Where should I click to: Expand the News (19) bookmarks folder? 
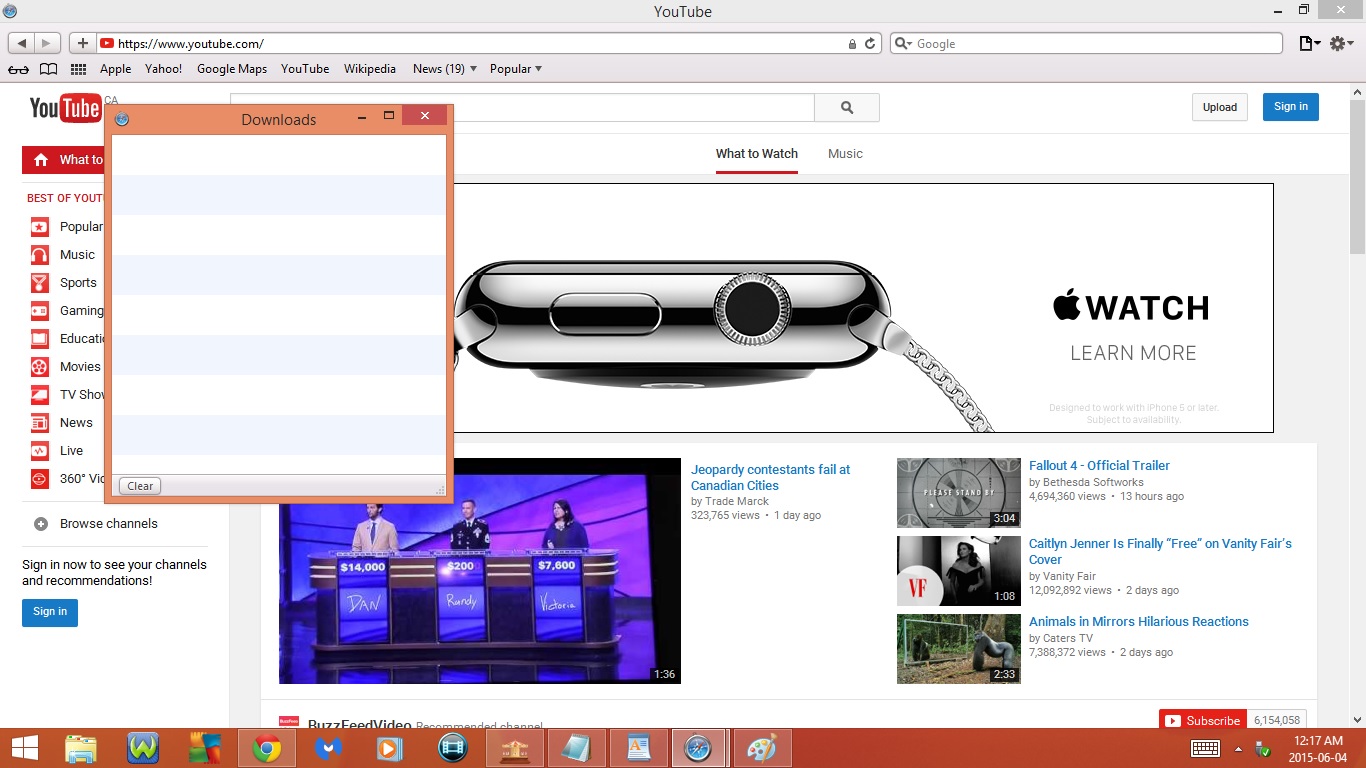[x=445, y=69]
